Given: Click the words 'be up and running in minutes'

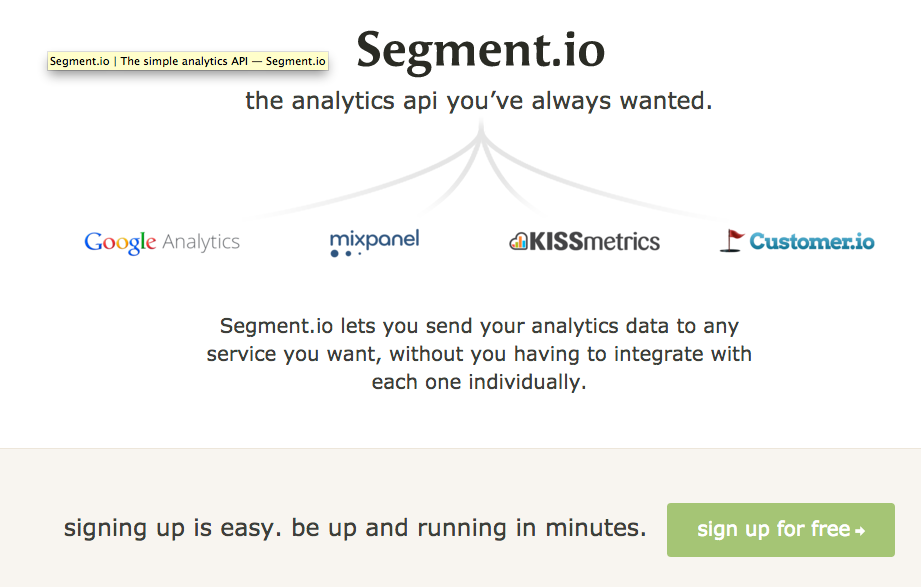Looking at the screenshot, I should [469, 528].
